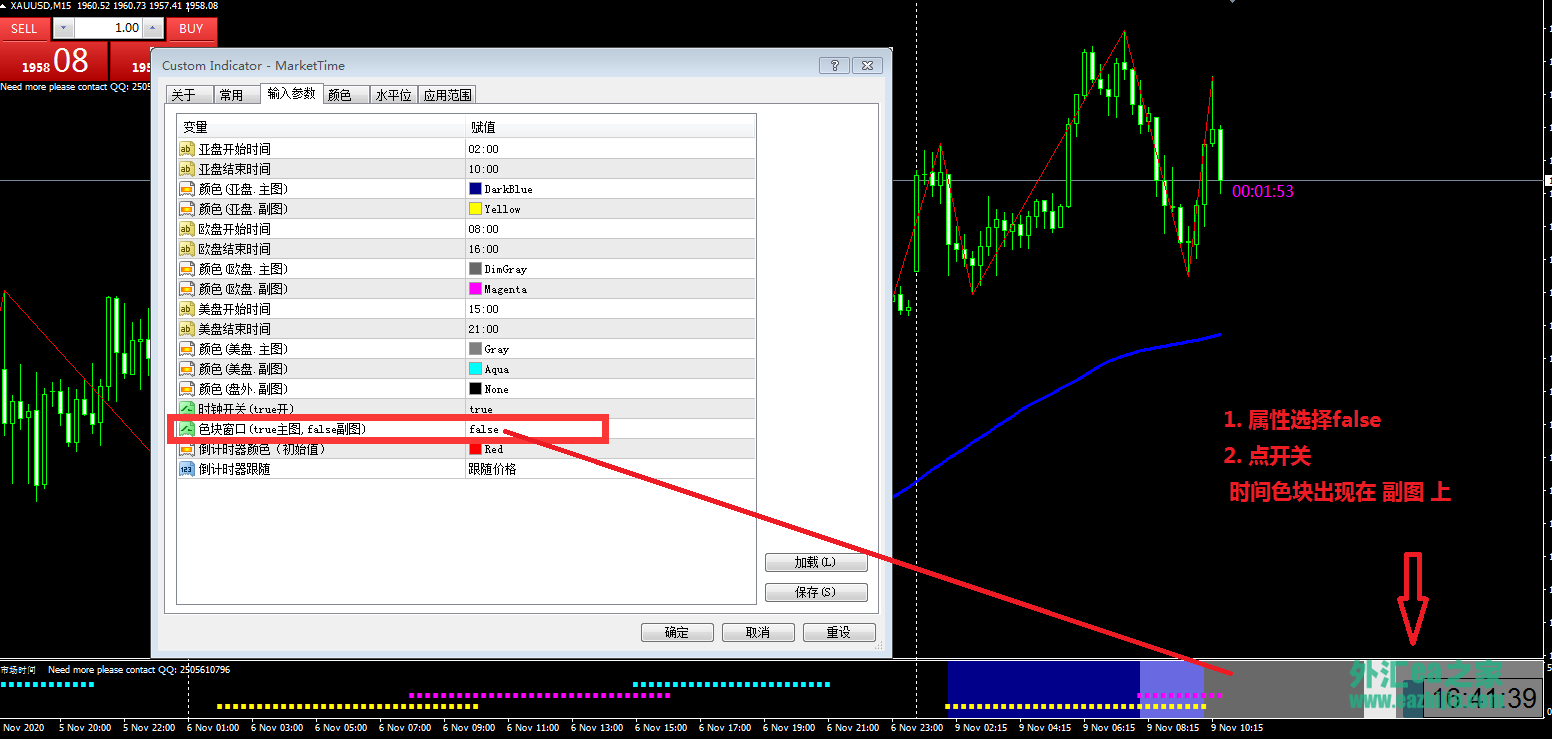Click the string icon beside 欧盘结束时间
The image size is (1552, 739).
point(187,249)
